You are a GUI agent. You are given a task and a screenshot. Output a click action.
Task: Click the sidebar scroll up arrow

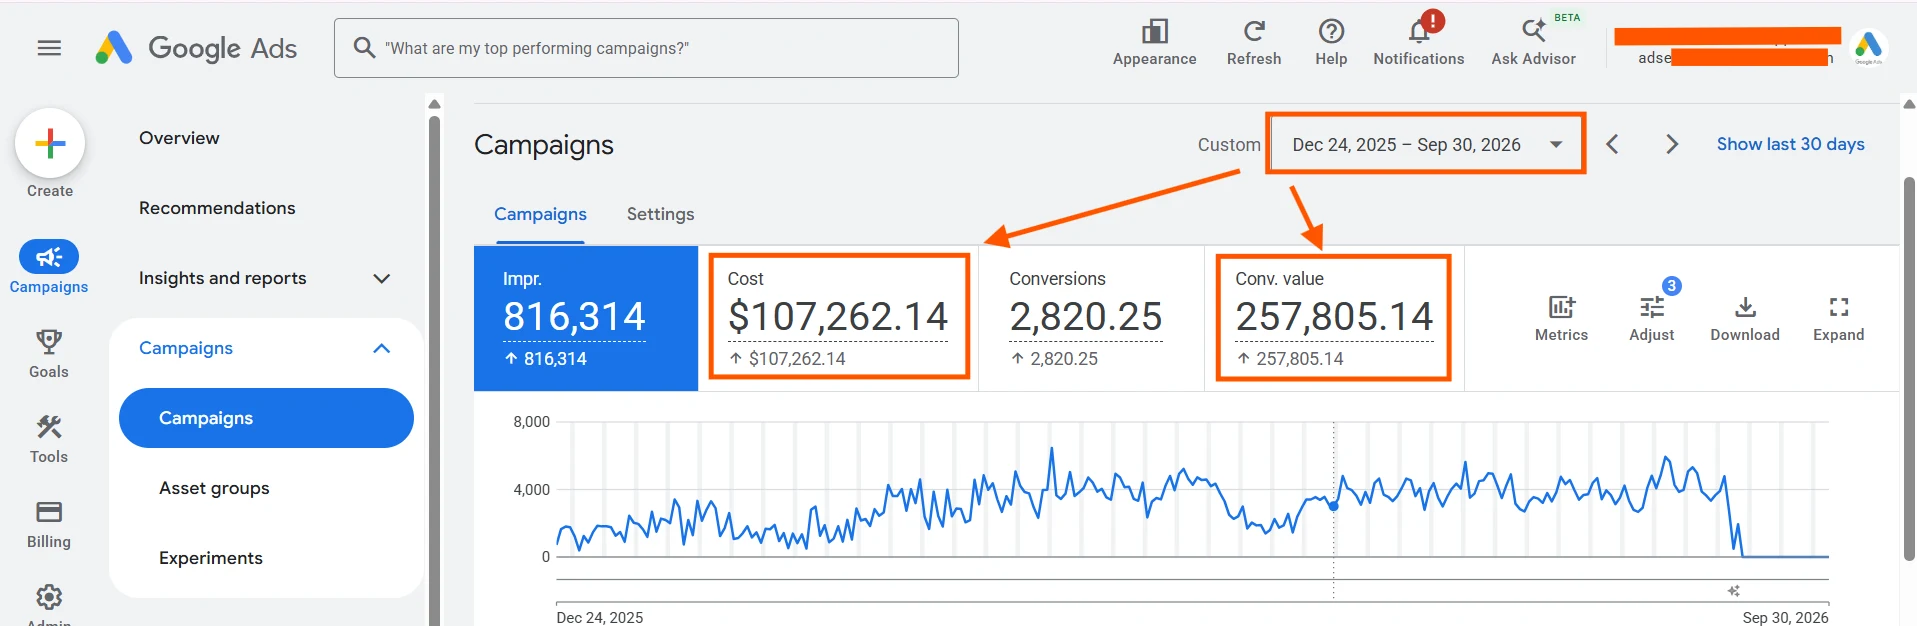pyautogui.click(x=434, y=104)
